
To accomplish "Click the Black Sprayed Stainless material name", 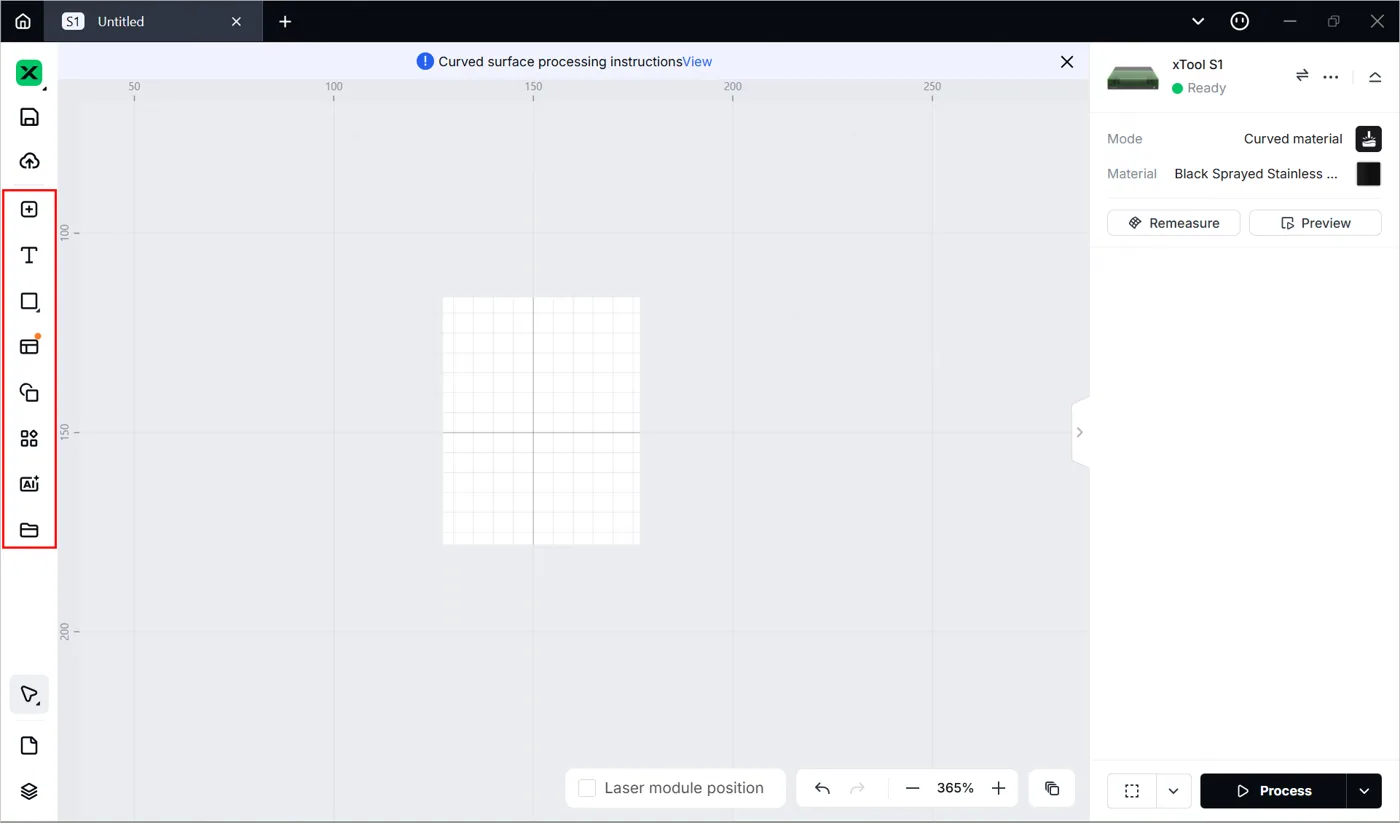I will coord(1256,174).
